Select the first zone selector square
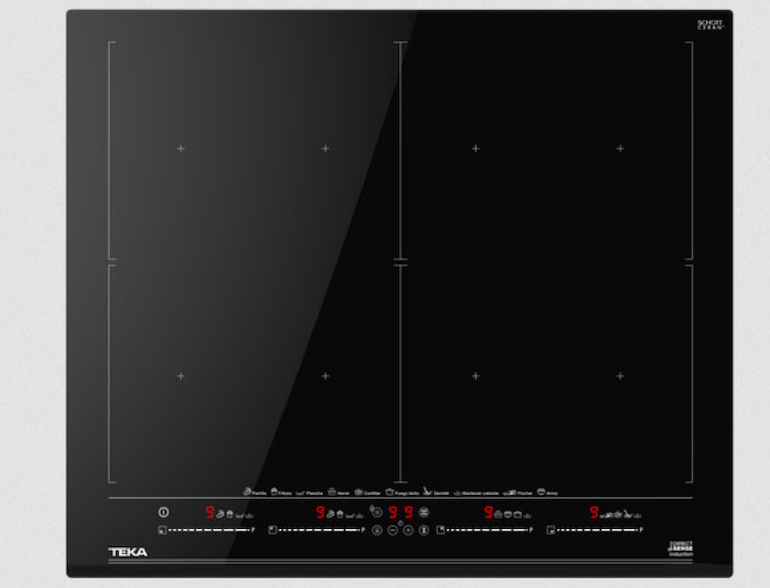 click(162, 530)
